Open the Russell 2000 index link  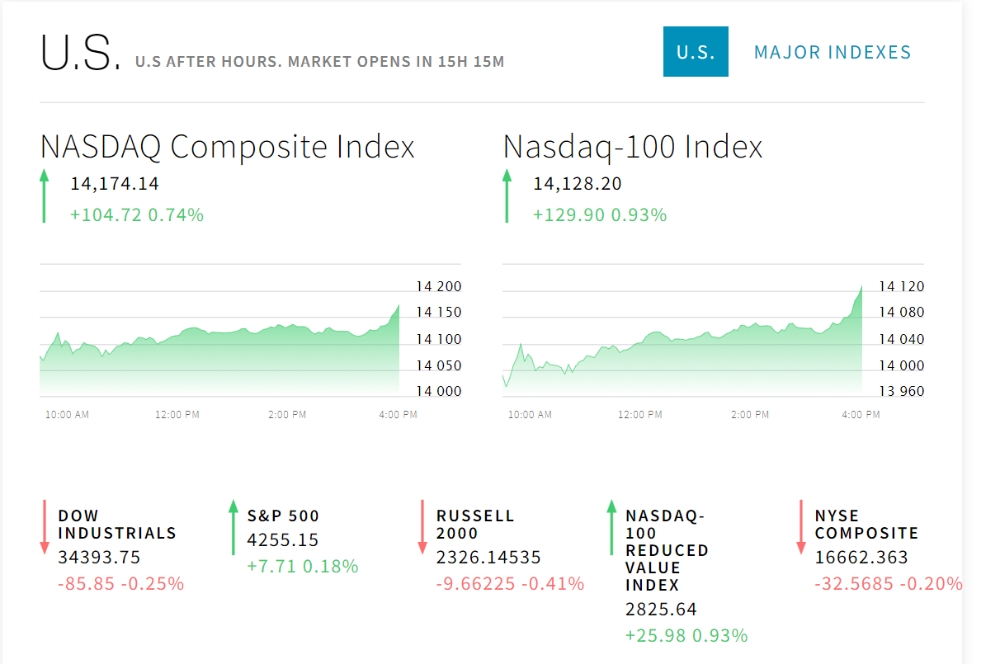[x=474, y=524]
